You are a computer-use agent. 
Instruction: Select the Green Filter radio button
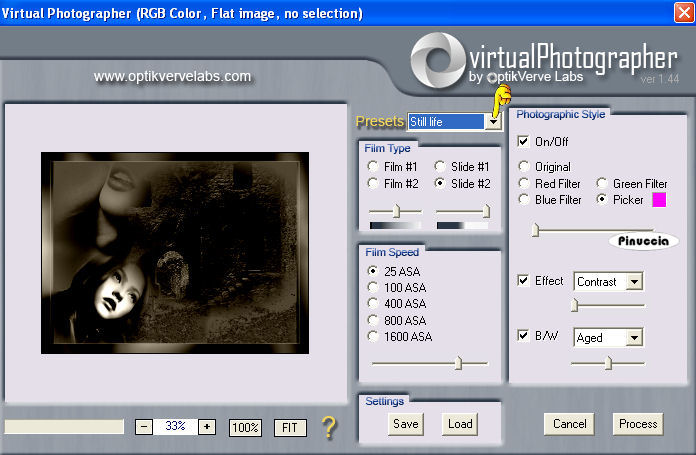(602, 183)
